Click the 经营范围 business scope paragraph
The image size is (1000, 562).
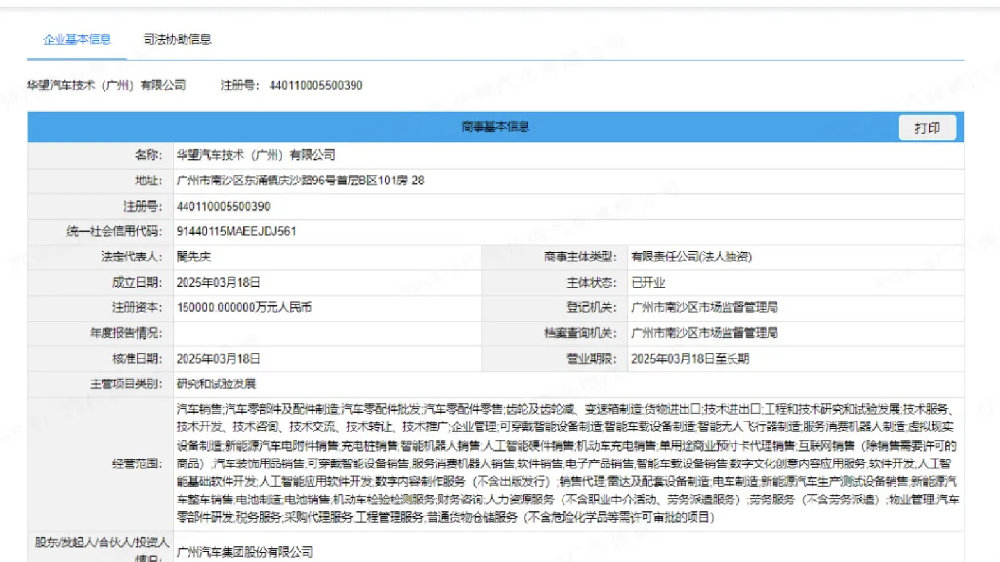568,463
